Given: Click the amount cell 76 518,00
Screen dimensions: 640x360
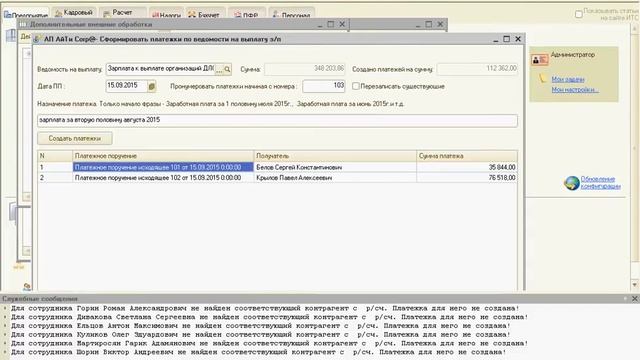Looking at the screenshot, I should (467, 178).
